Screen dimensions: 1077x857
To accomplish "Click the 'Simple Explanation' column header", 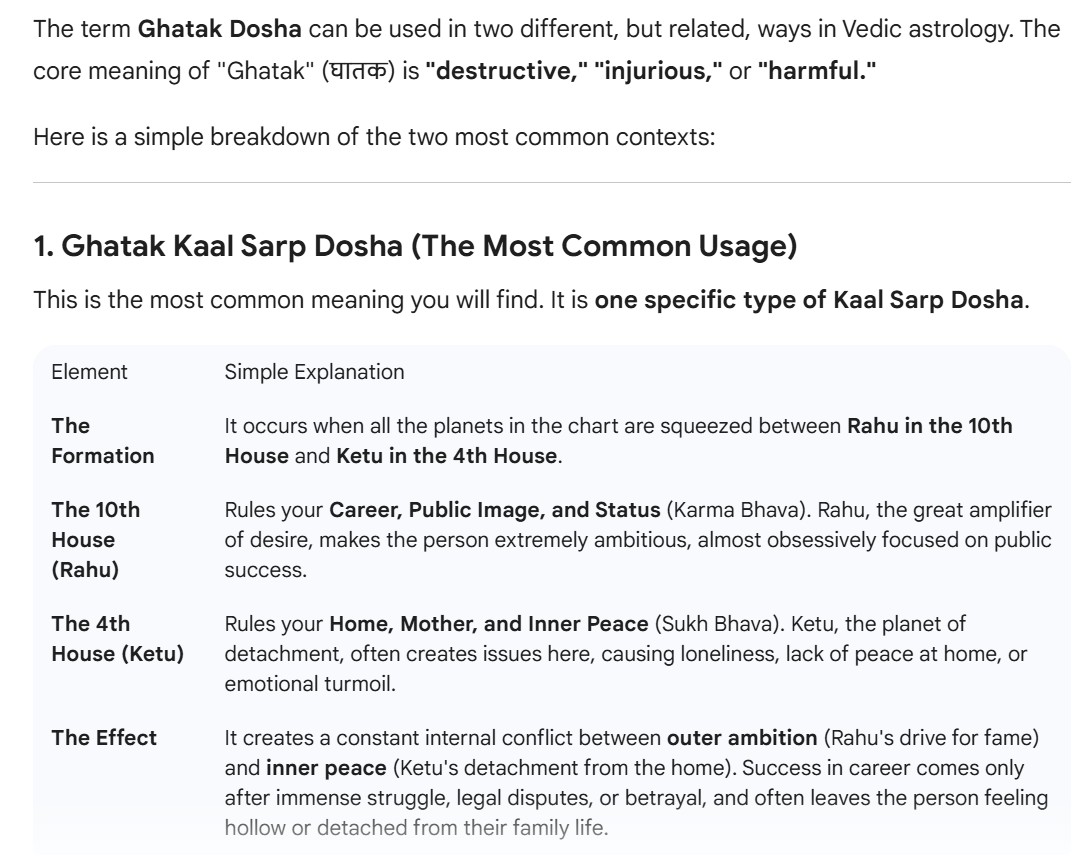I will click(x=314, y=372).
